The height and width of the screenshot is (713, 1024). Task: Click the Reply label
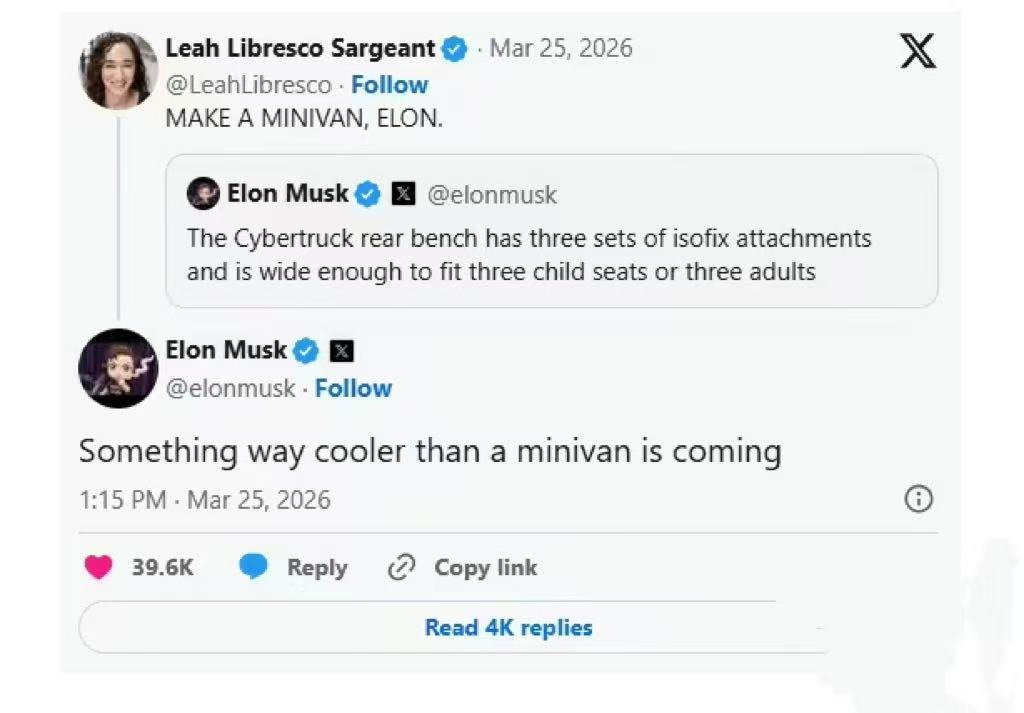317,568
